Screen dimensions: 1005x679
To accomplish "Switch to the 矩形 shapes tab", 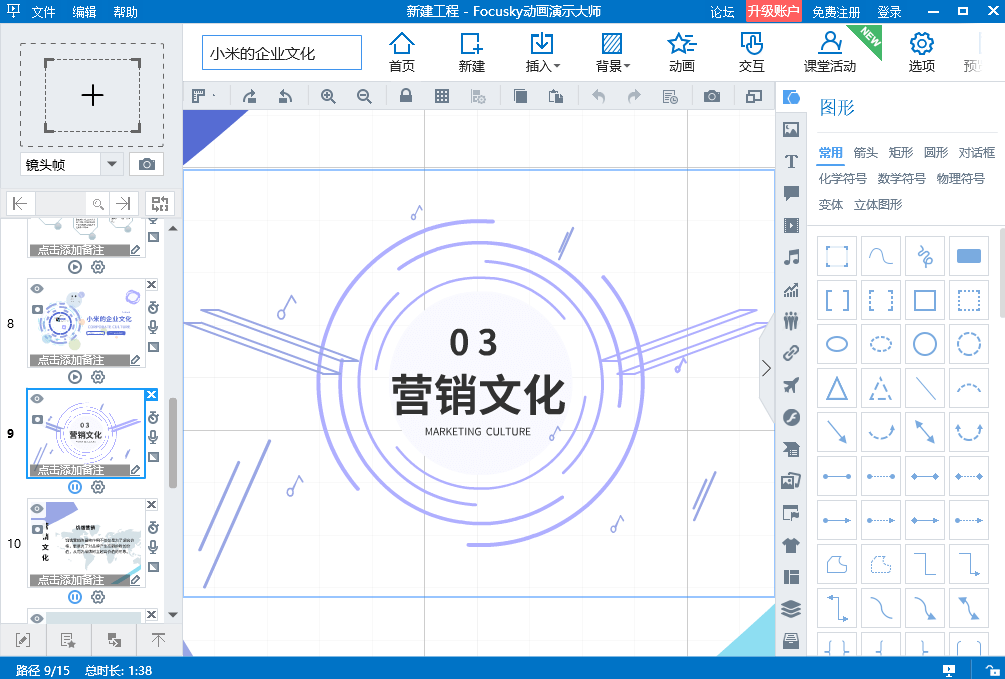I will tap(901, 153).
